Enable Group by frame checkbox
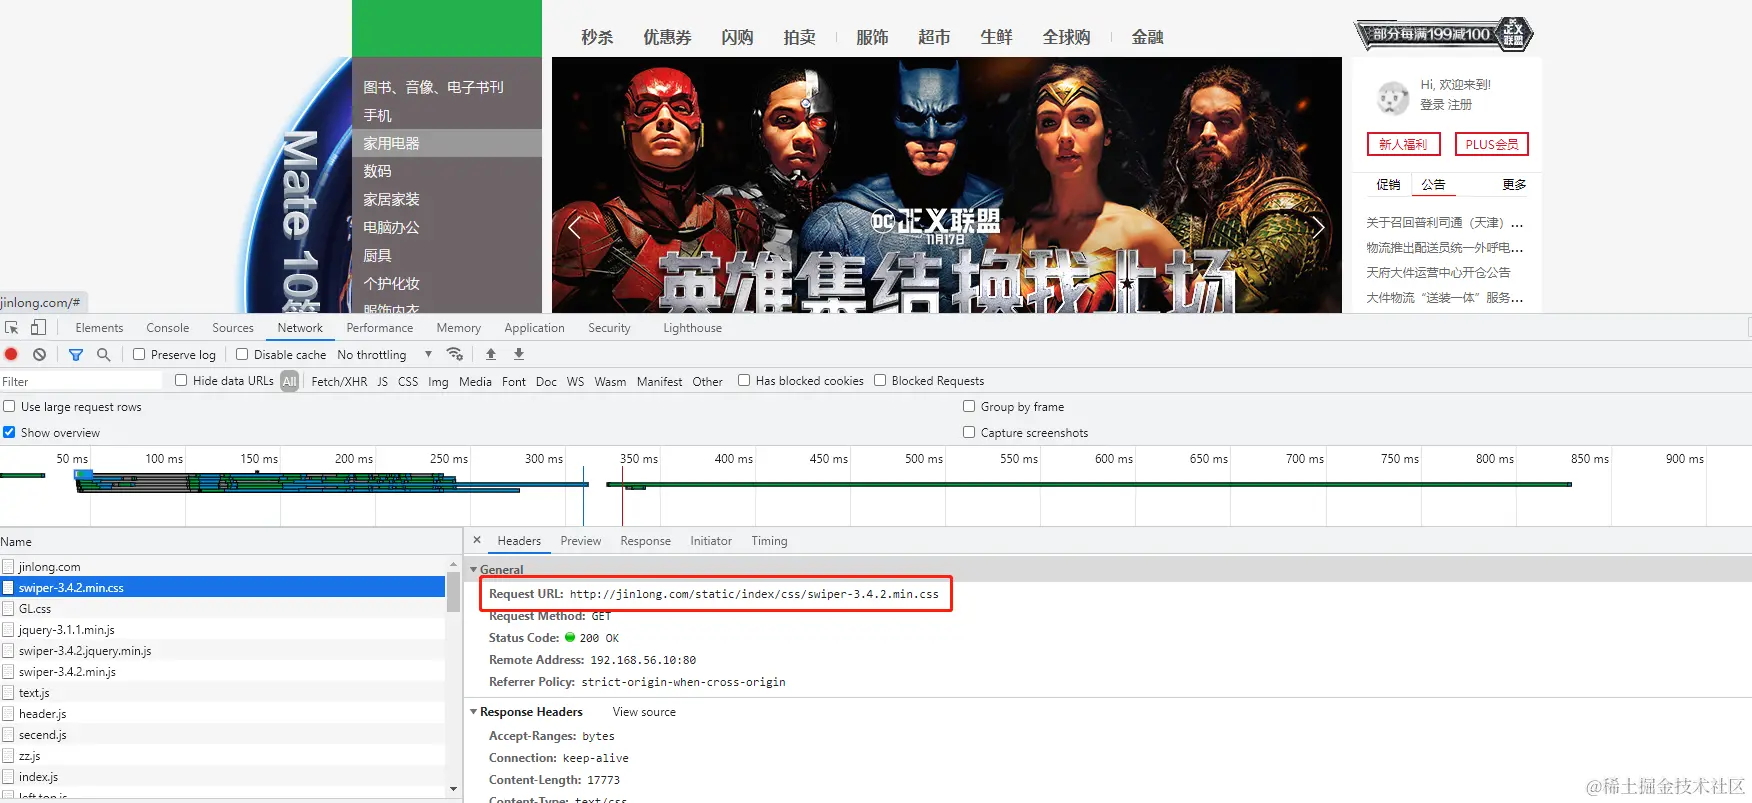 [x=969, y=406]
